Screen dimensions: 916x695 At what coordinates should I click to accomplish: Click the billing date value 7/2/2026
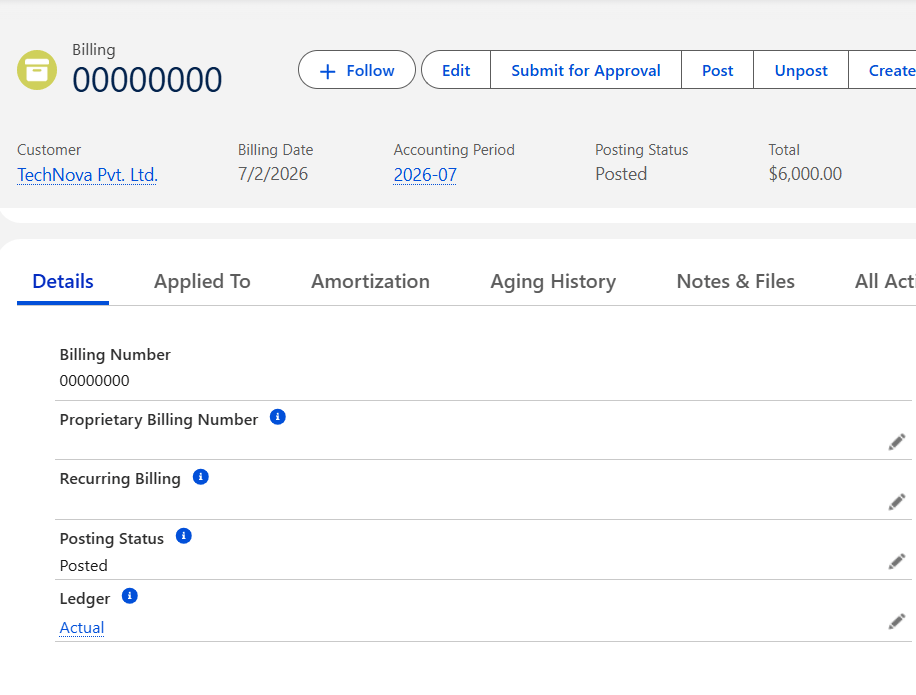pyautogui.click(x=273, y=174)
